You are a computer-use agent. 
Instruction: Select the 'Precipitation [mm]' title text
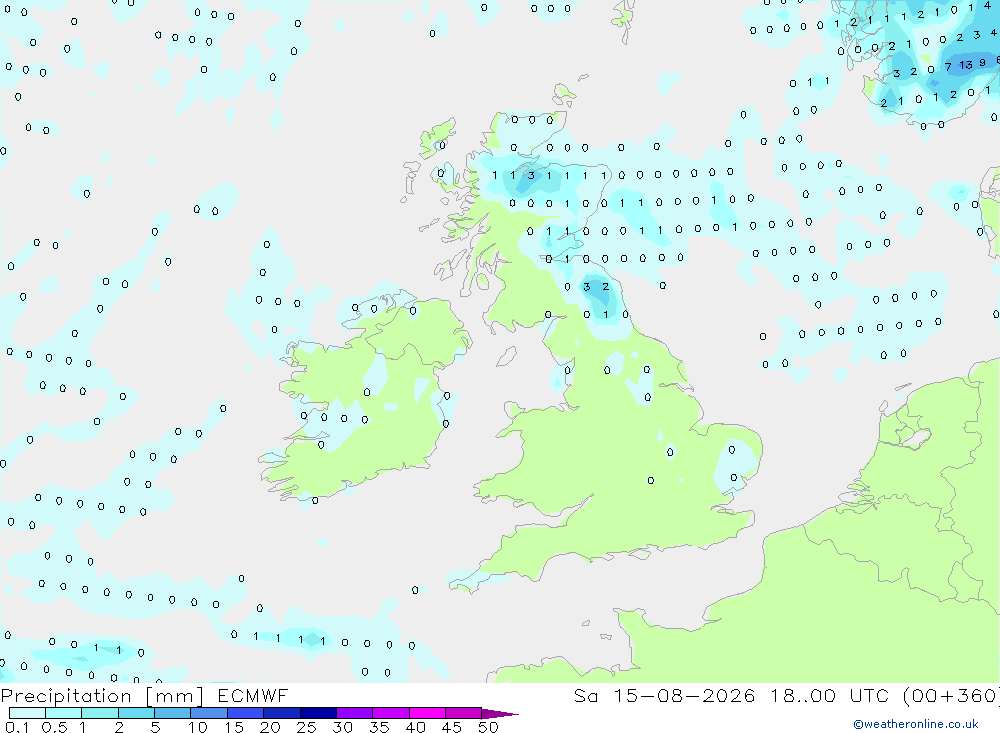coord(102,696)
